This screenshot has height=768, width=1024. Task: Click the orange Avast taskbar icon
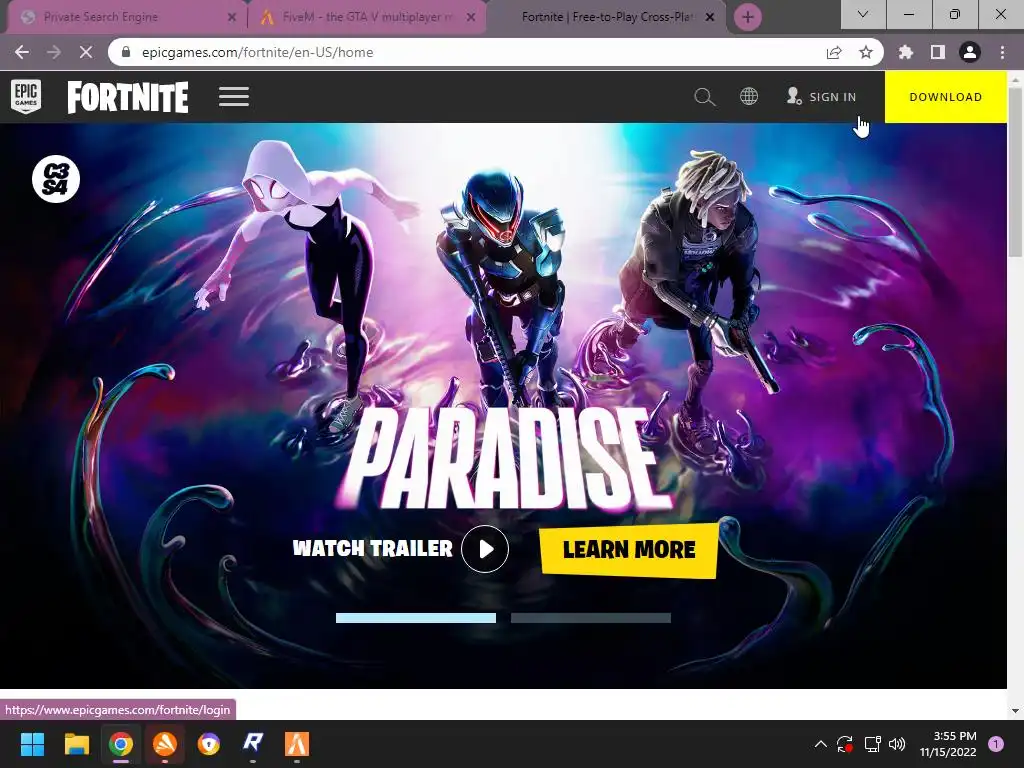[x=165, y=744]
